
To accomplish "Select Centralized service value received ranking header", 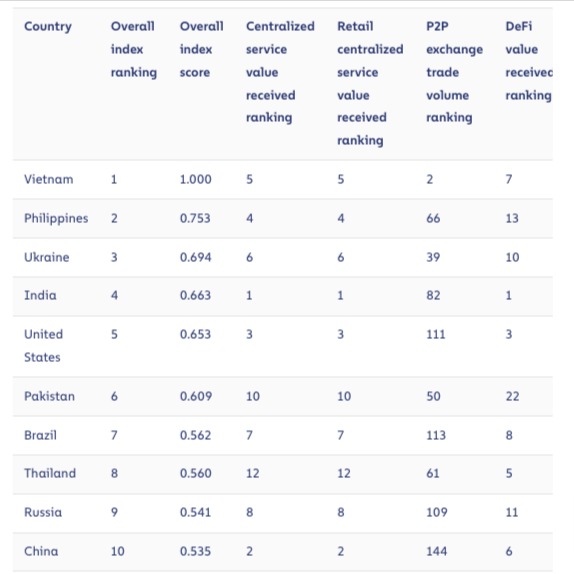I will pyautogui.click(x=280, y=72).
